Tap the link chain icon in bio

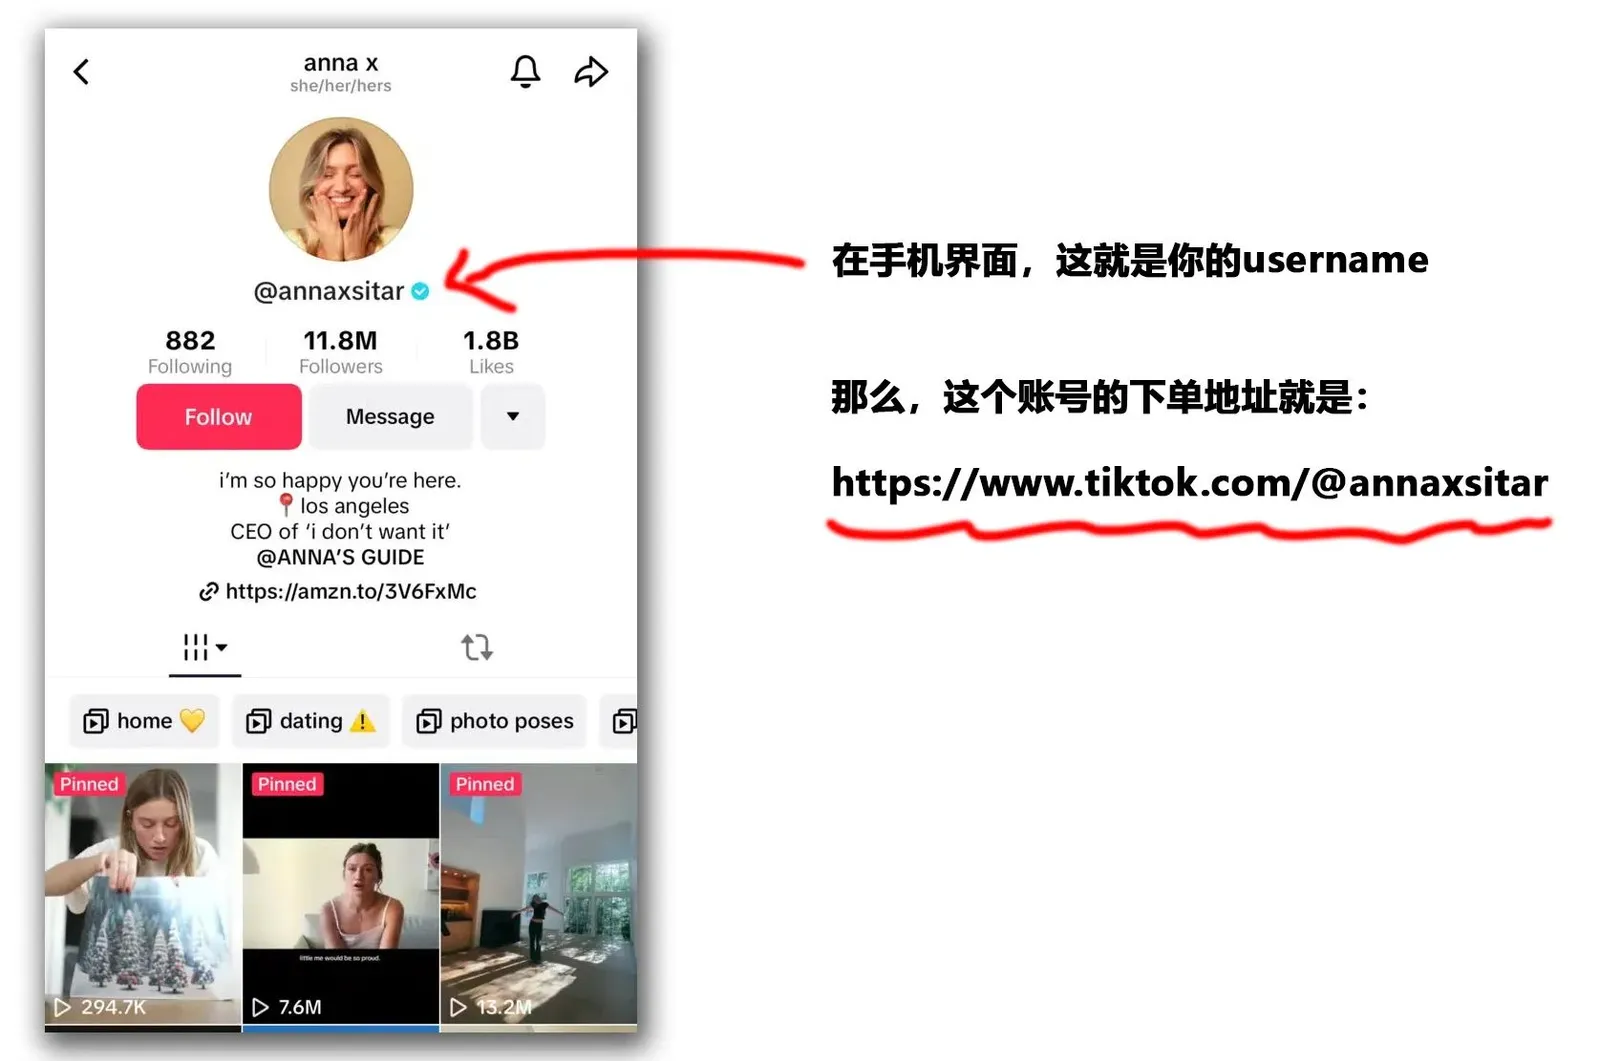pos(208,592)
